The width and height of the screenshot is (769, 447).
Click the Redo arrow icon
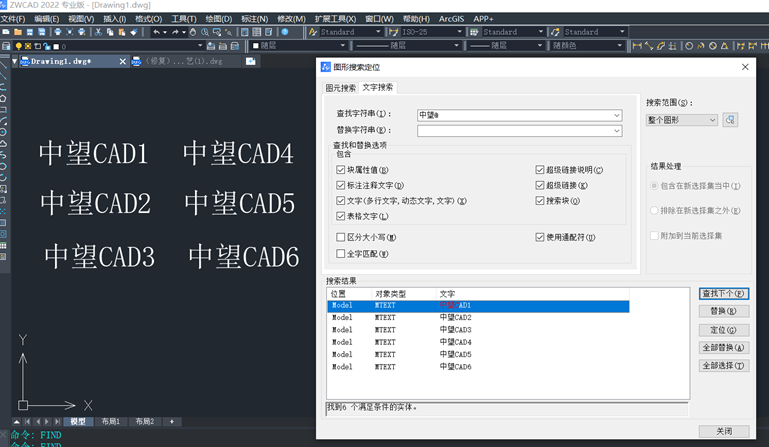[x=175, y=32]
